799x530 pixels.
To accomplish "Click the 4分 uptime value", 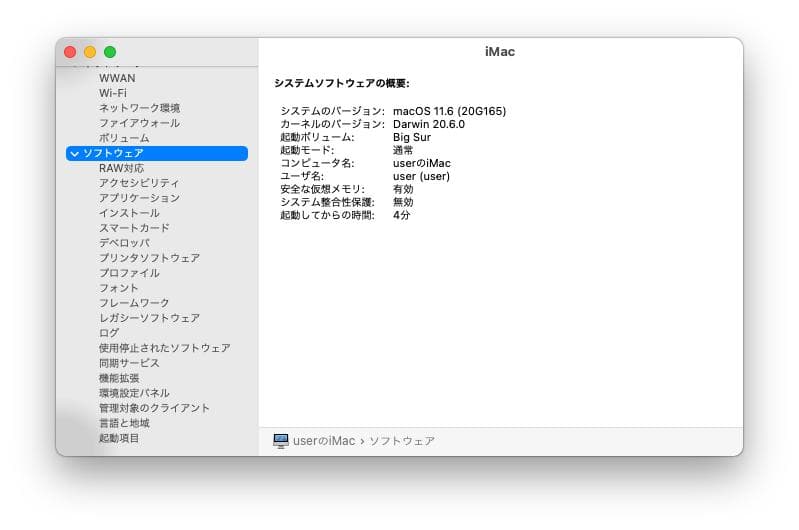I will (x=402, y=215).
